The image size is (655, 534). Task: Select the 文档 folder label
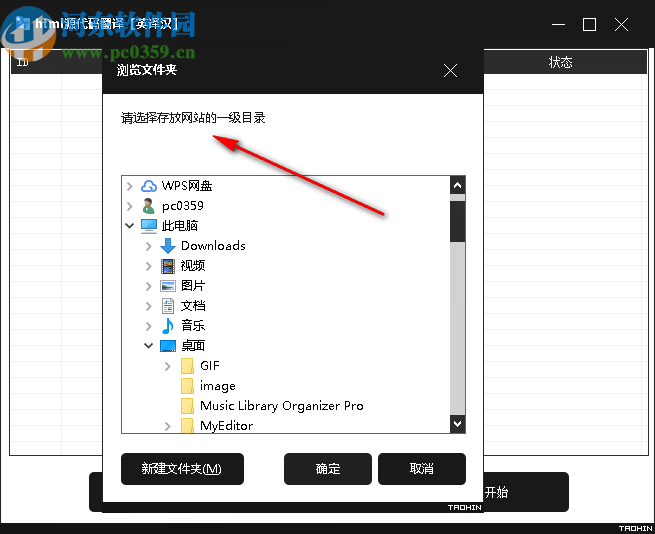point(193,306)
